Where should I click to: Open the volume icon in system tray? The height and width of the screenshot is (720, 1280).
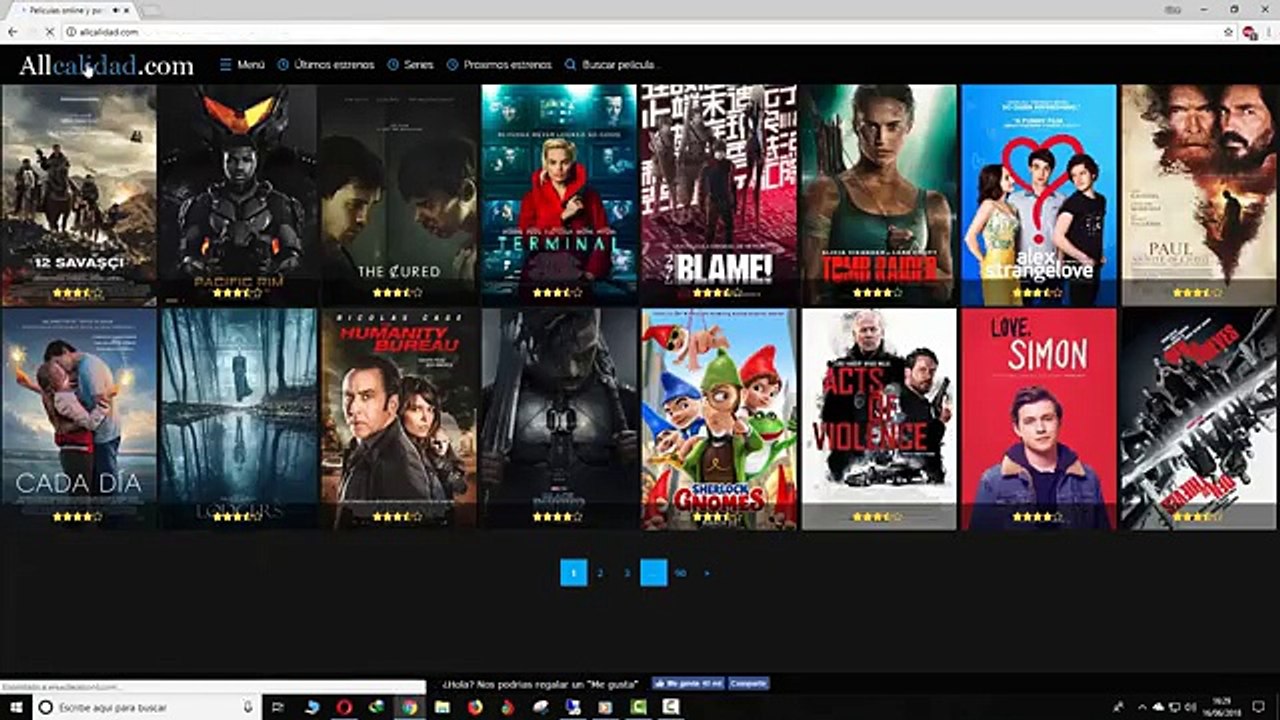(1191, 707)
